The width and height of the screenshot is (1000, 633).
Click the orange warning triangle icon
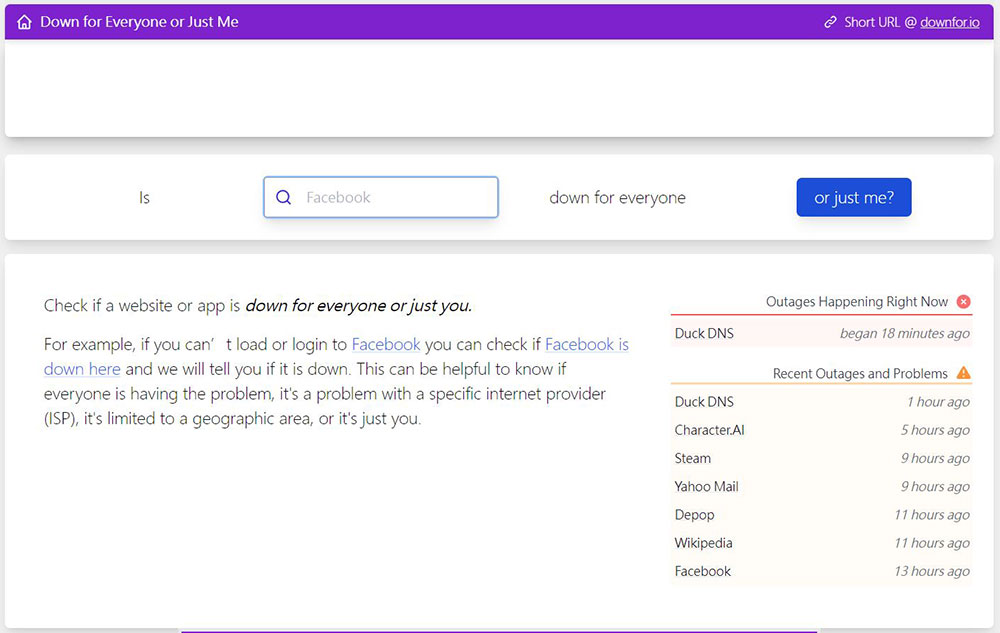(963, 373)
